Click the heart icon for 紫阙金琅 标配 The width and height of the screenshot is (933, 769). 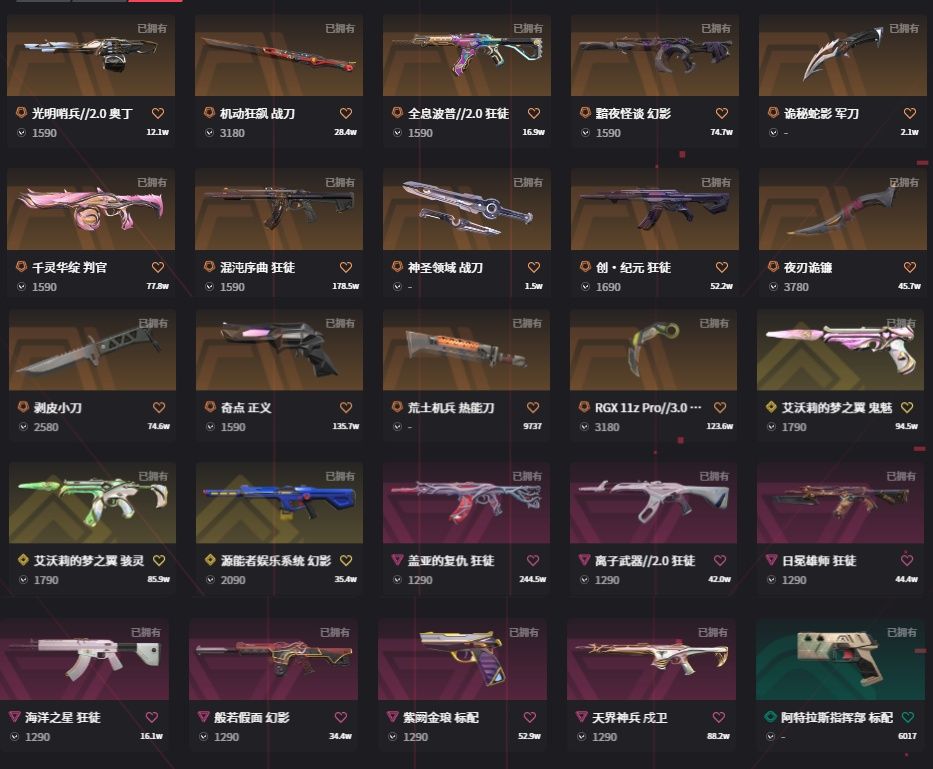click(x=530, y=717)
